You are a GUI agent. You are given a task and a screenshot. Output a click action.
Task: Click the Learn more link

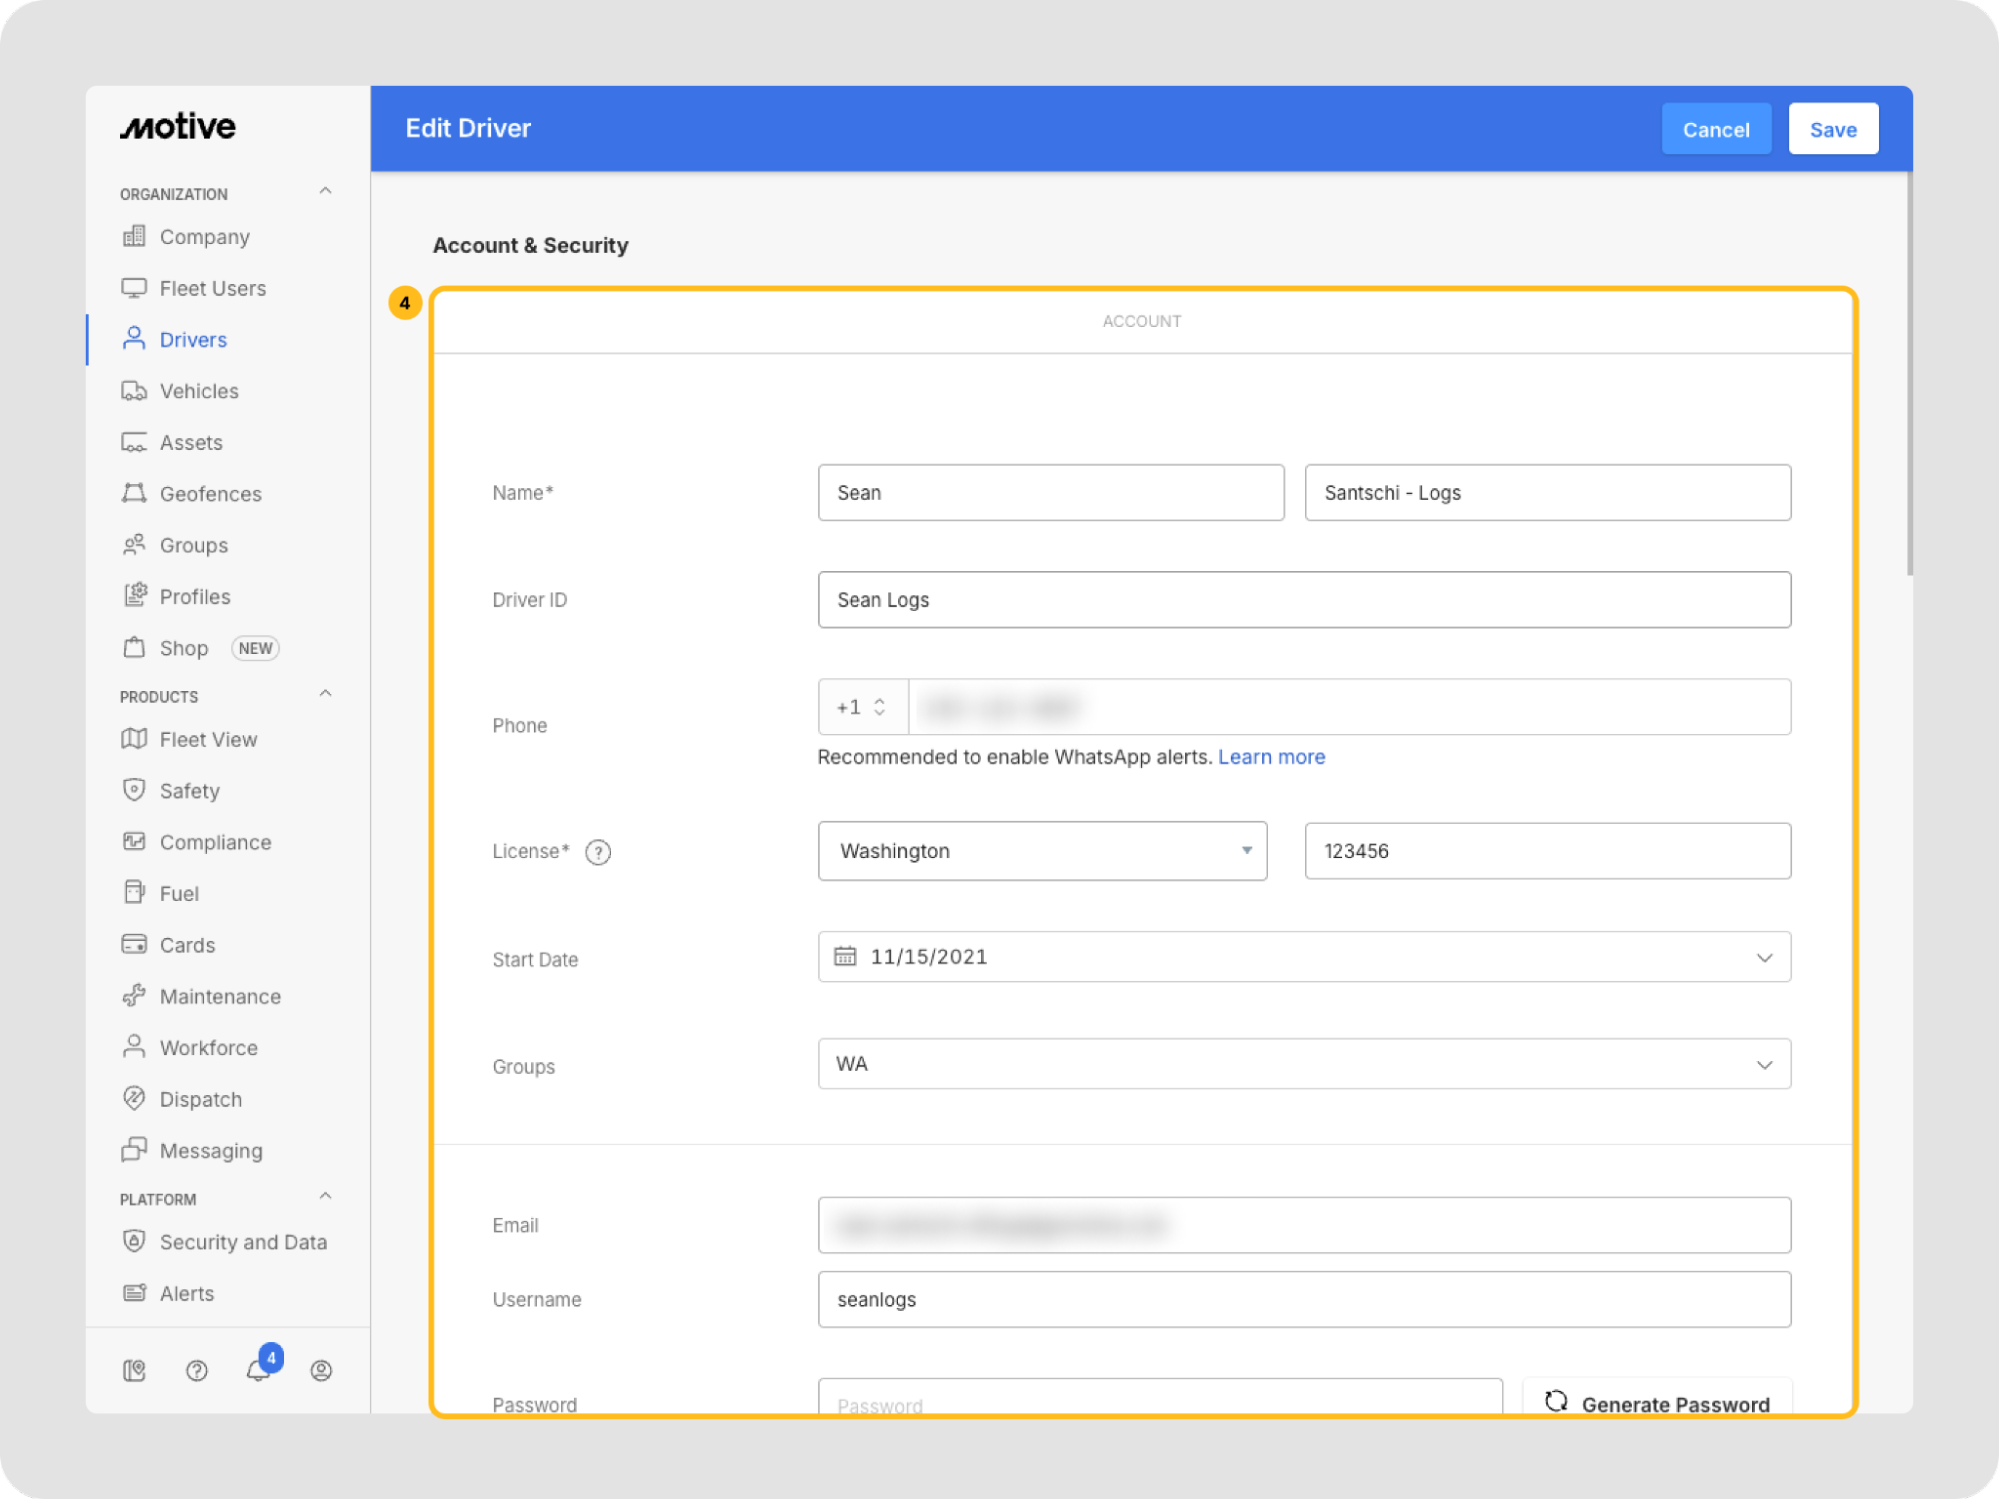pos(1271,757)
